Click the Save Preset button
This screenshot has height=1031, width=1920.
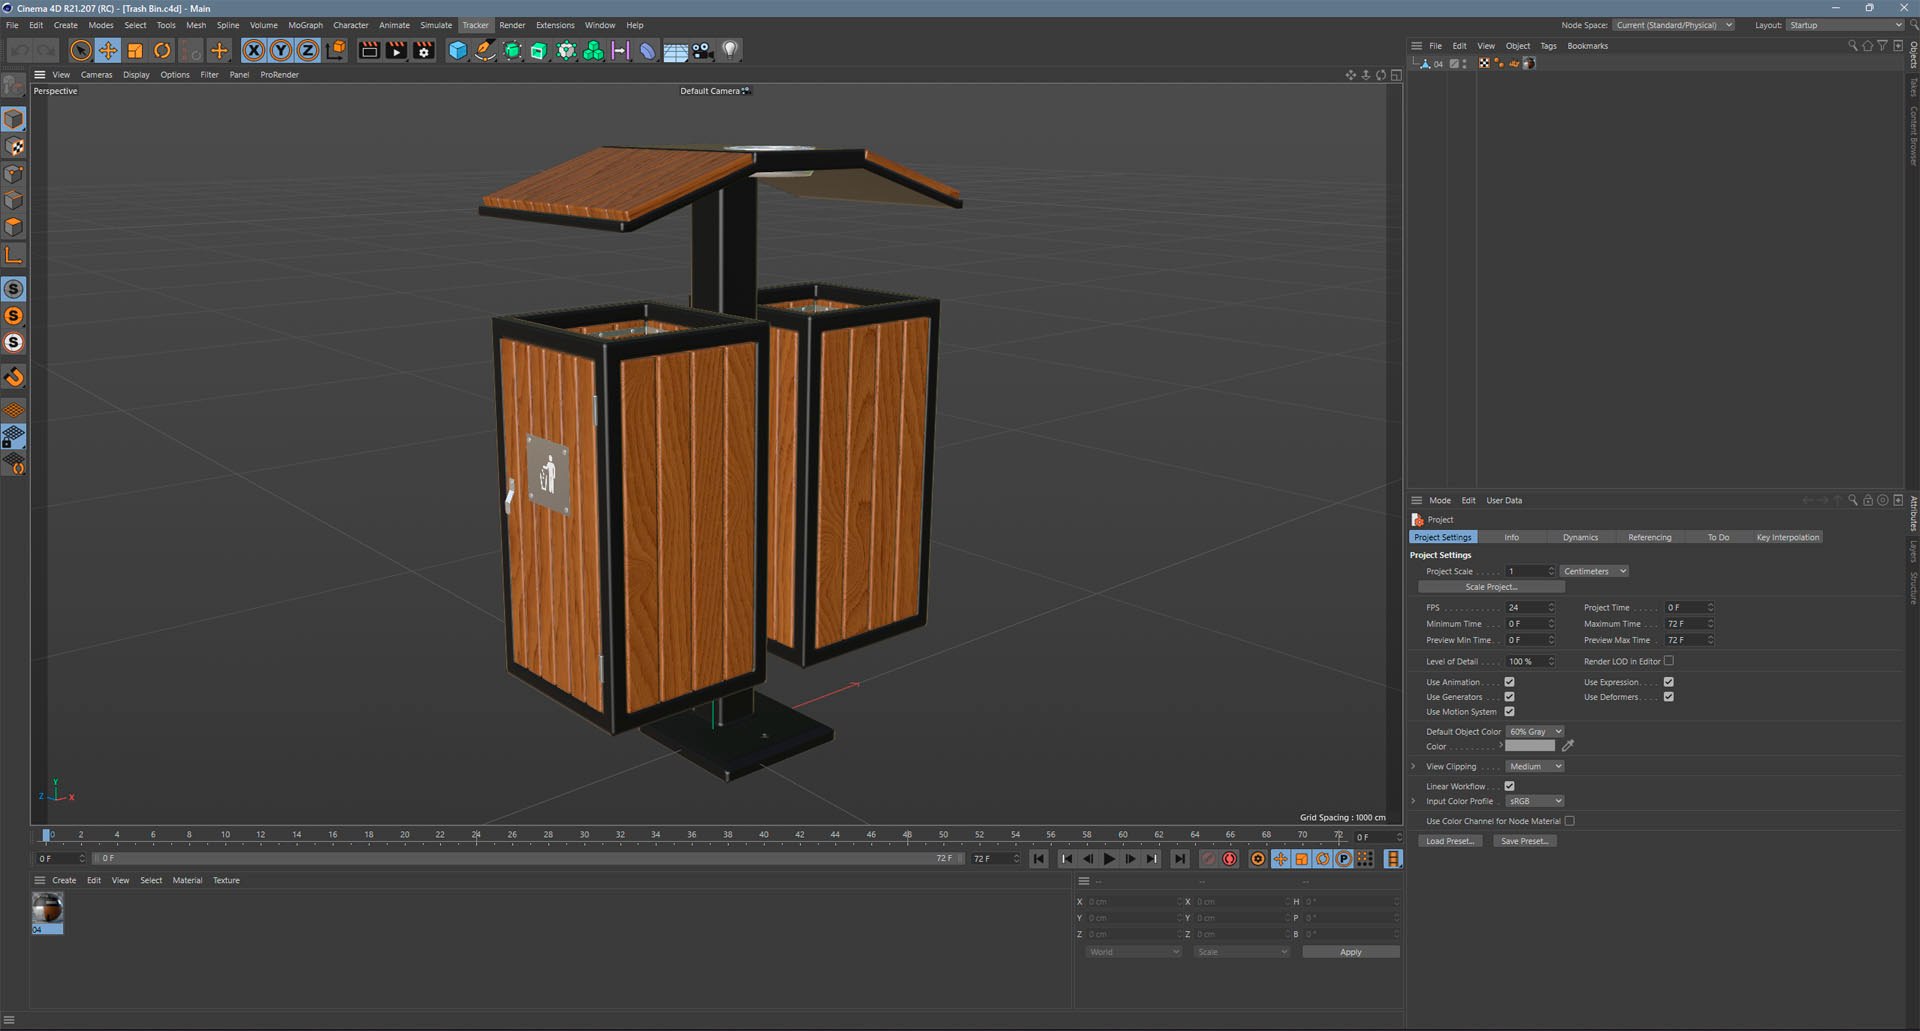[x=1524, y=841]
